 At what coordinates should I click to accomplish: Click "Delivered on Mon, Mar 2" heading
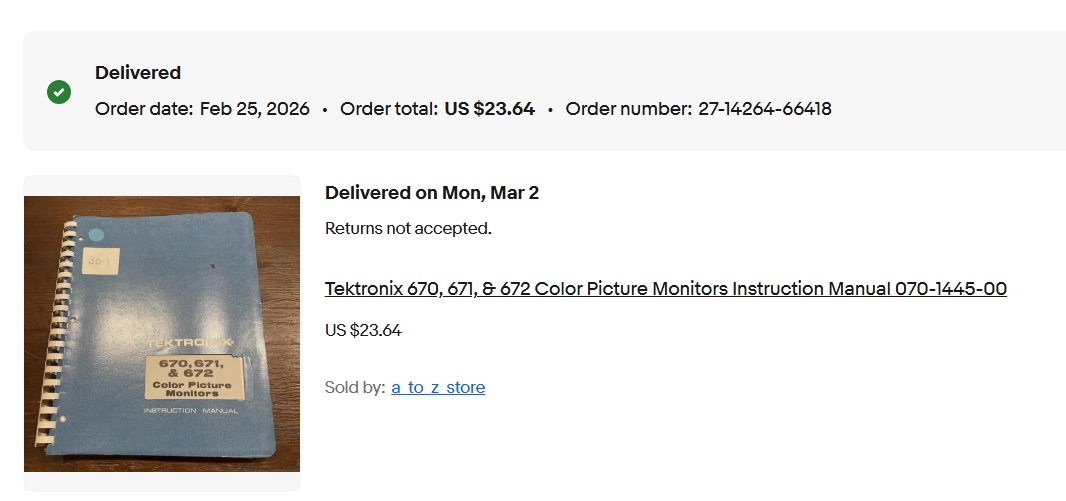(432, 193)
